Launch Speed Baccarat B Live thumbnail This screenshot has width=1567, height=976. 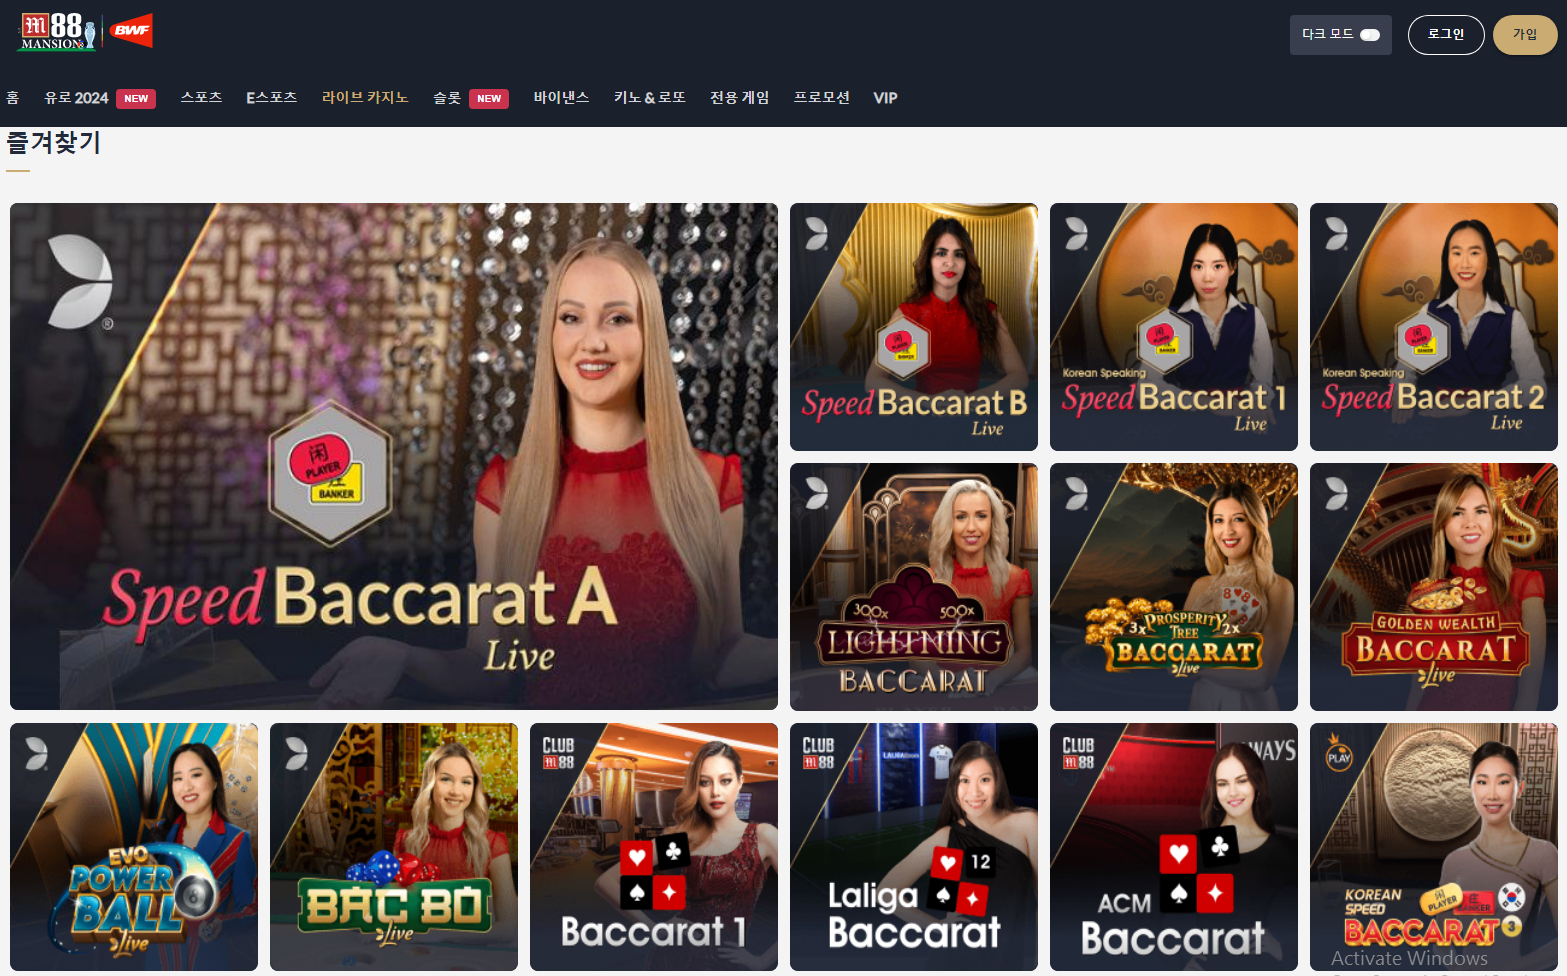pyautogui.click(x=914, y=327)
